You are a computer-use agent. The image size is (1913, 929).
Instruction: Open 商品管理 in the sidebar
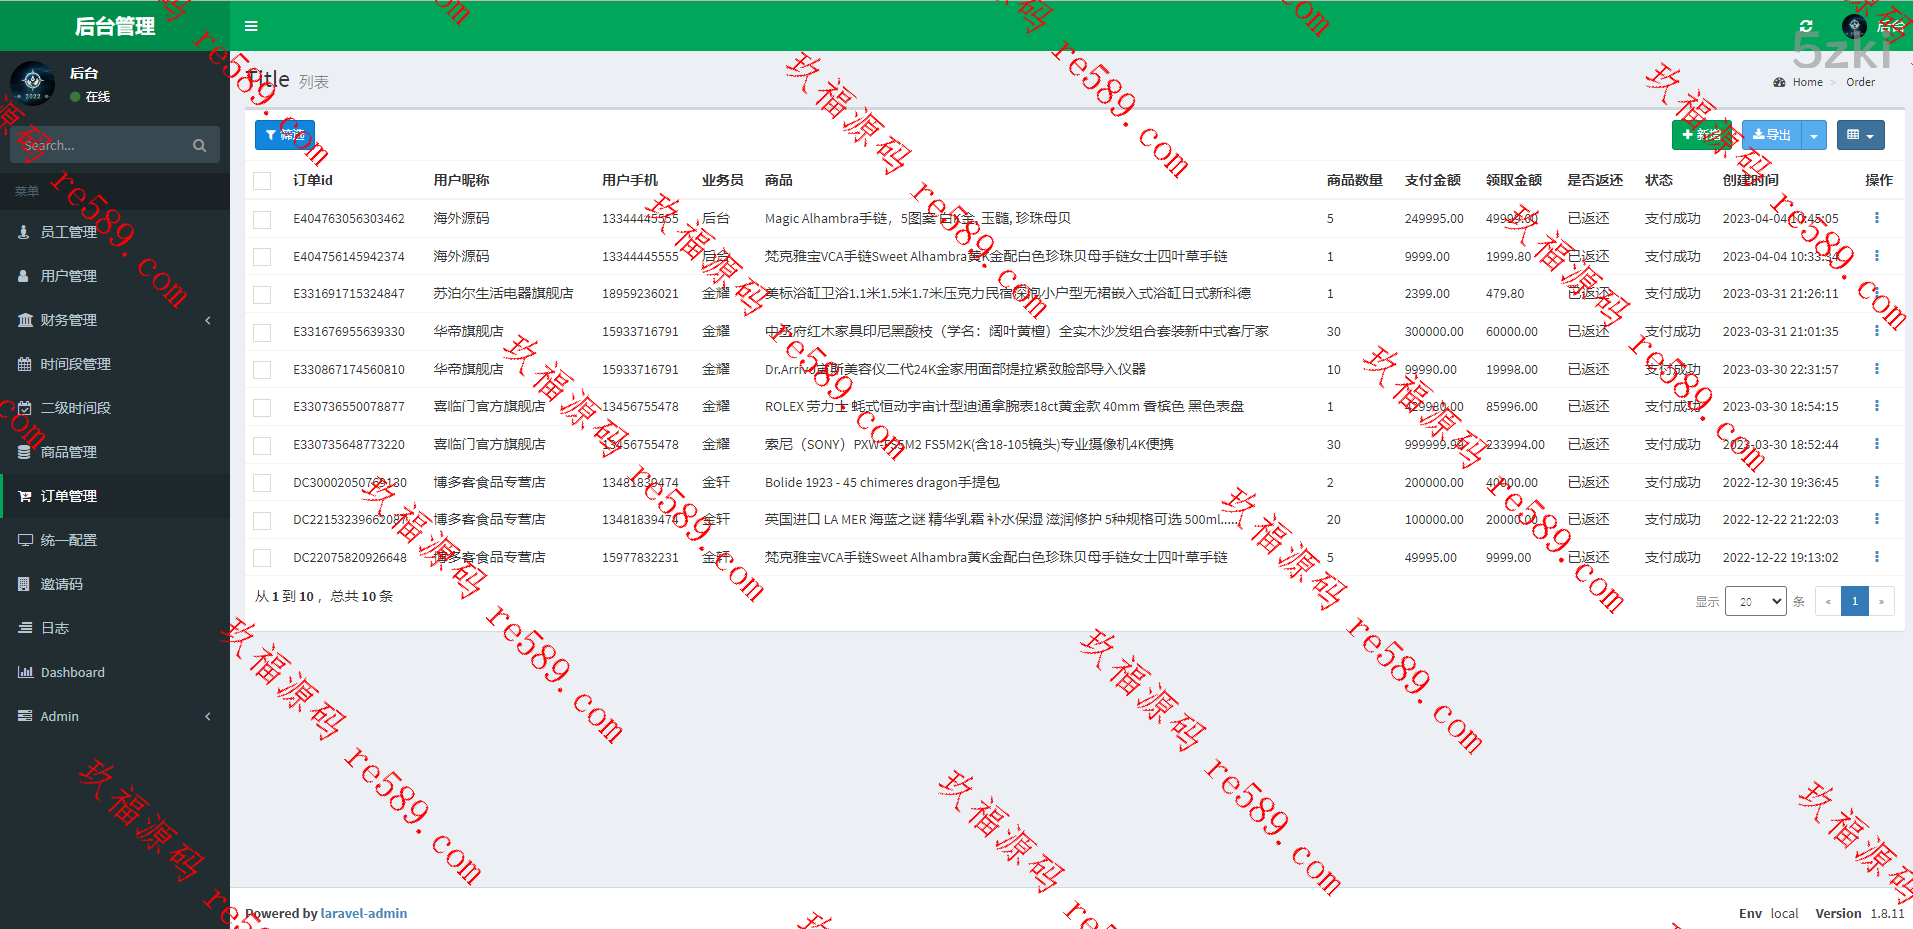pyautogui.click(x=68, y=452)
